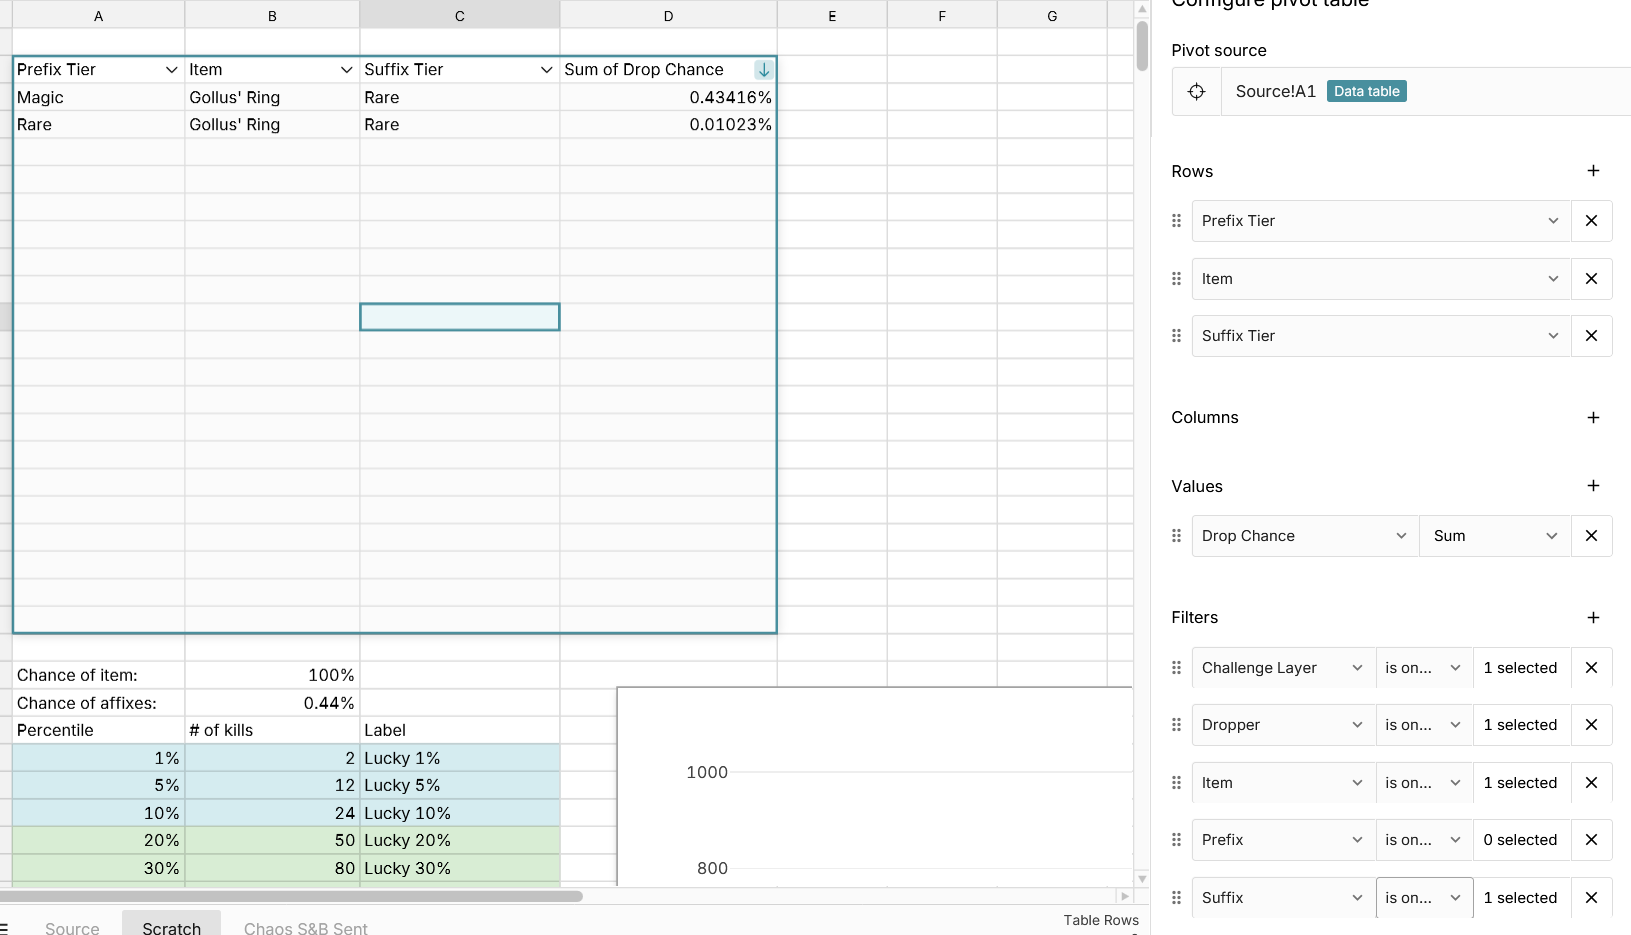Click drag handle of Suffix Tier row
Screen dimensions: 1631x935
[x=1176, y=336]
